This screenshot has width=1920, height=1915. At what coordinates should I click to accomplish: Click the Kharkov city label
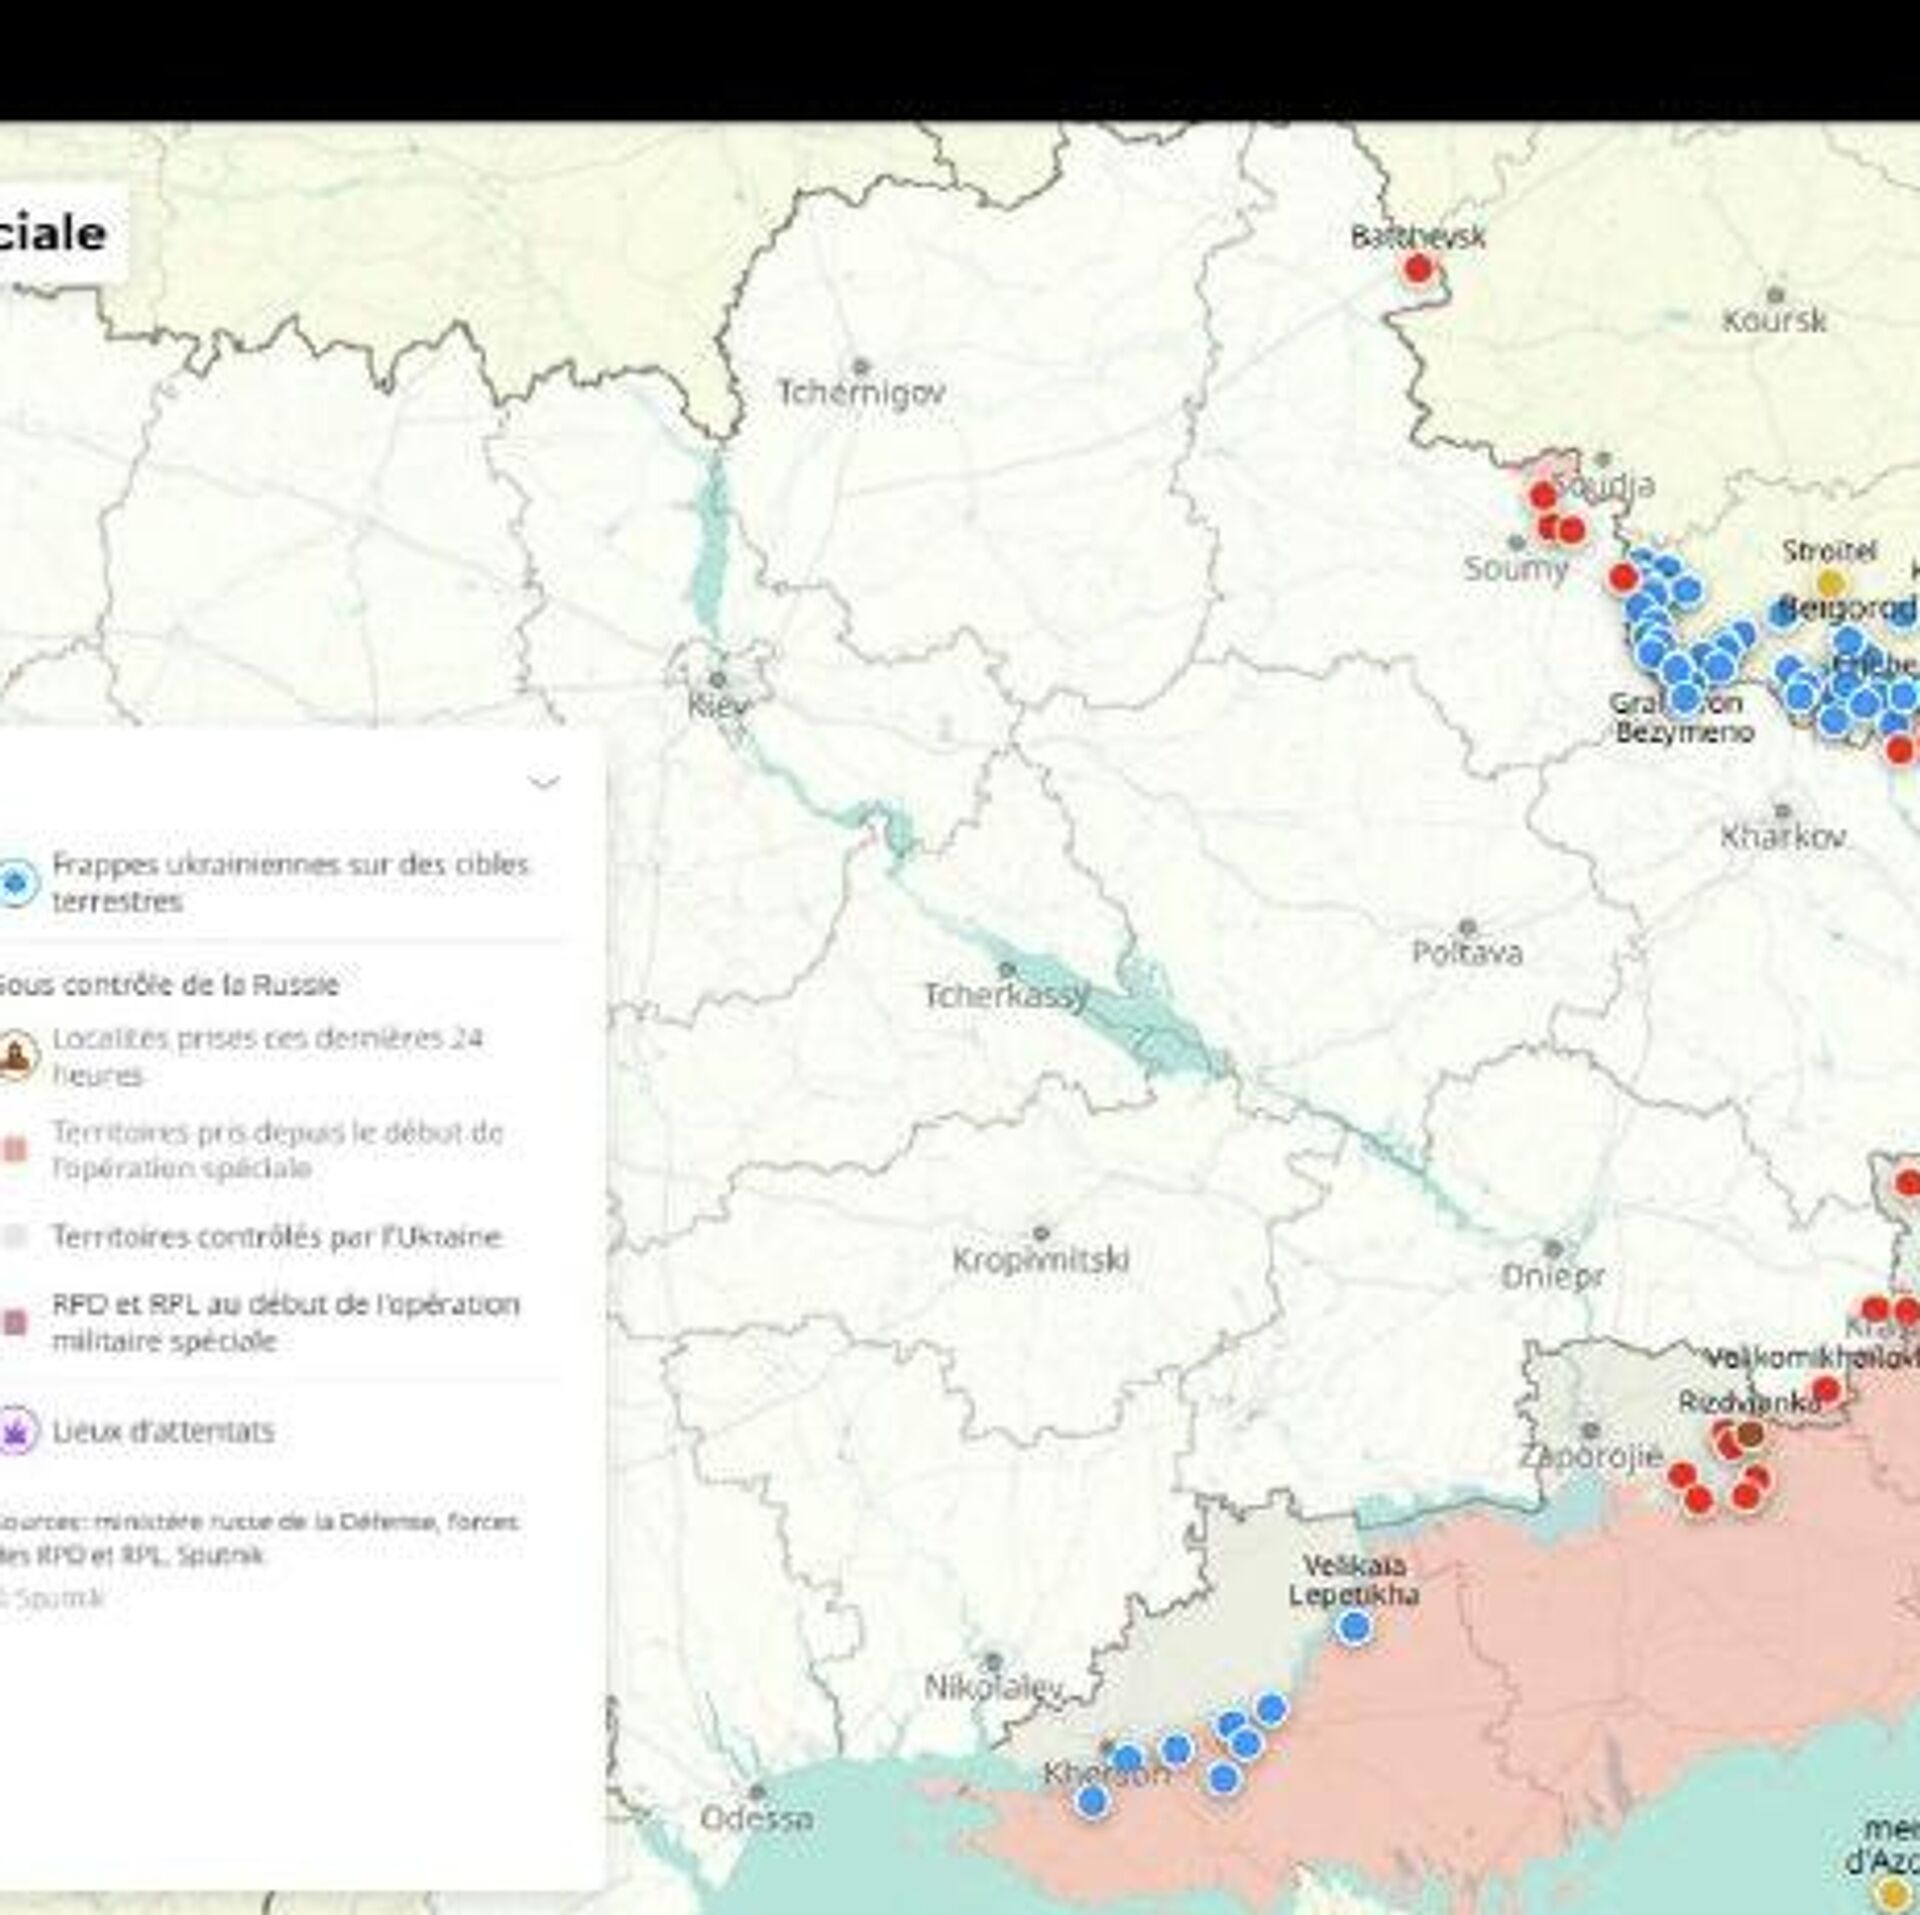[x=1782, y=836]
